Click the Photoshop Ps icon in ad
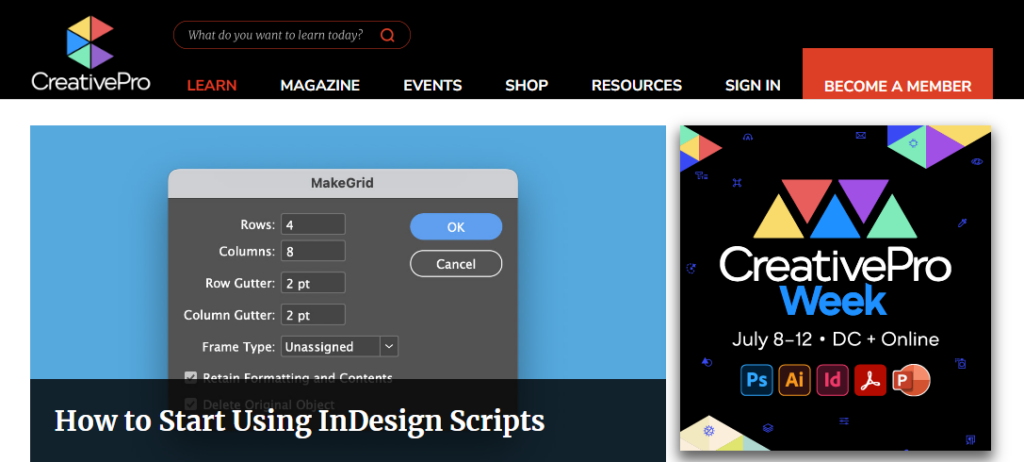Viewport: 1024px width, 462px height. coord(755,379)
